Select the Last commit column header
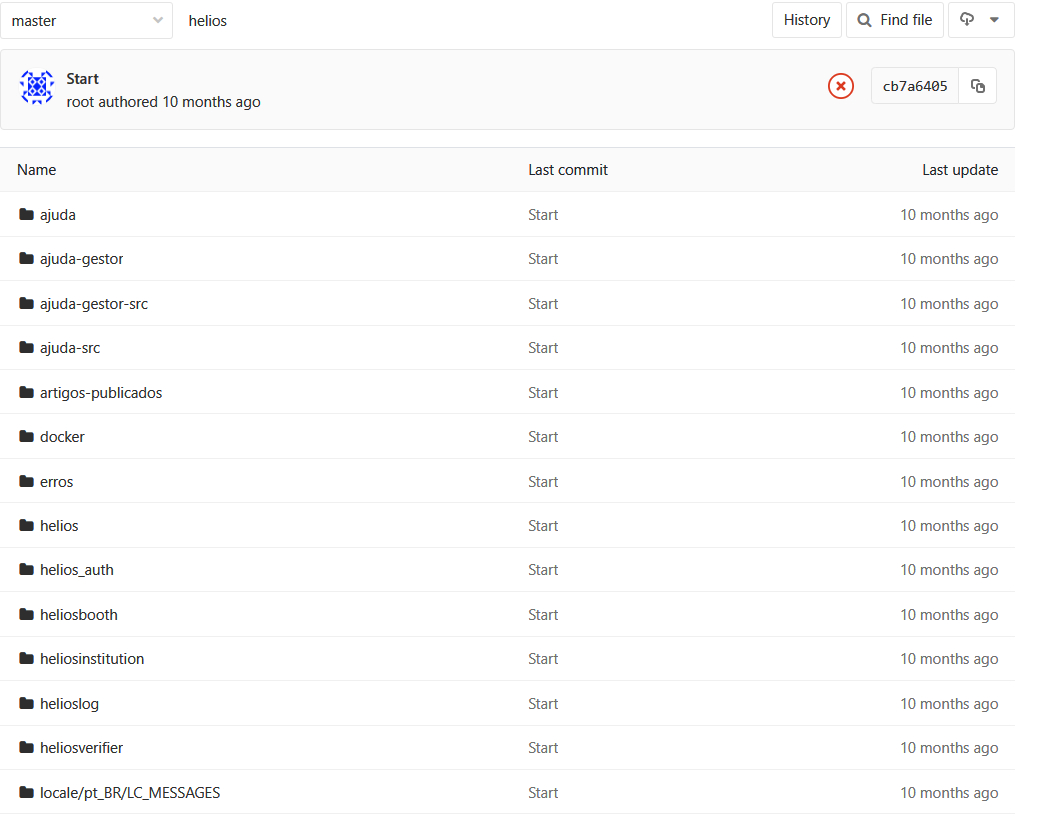The image size is (1053, 829). [x=567, y=170]
